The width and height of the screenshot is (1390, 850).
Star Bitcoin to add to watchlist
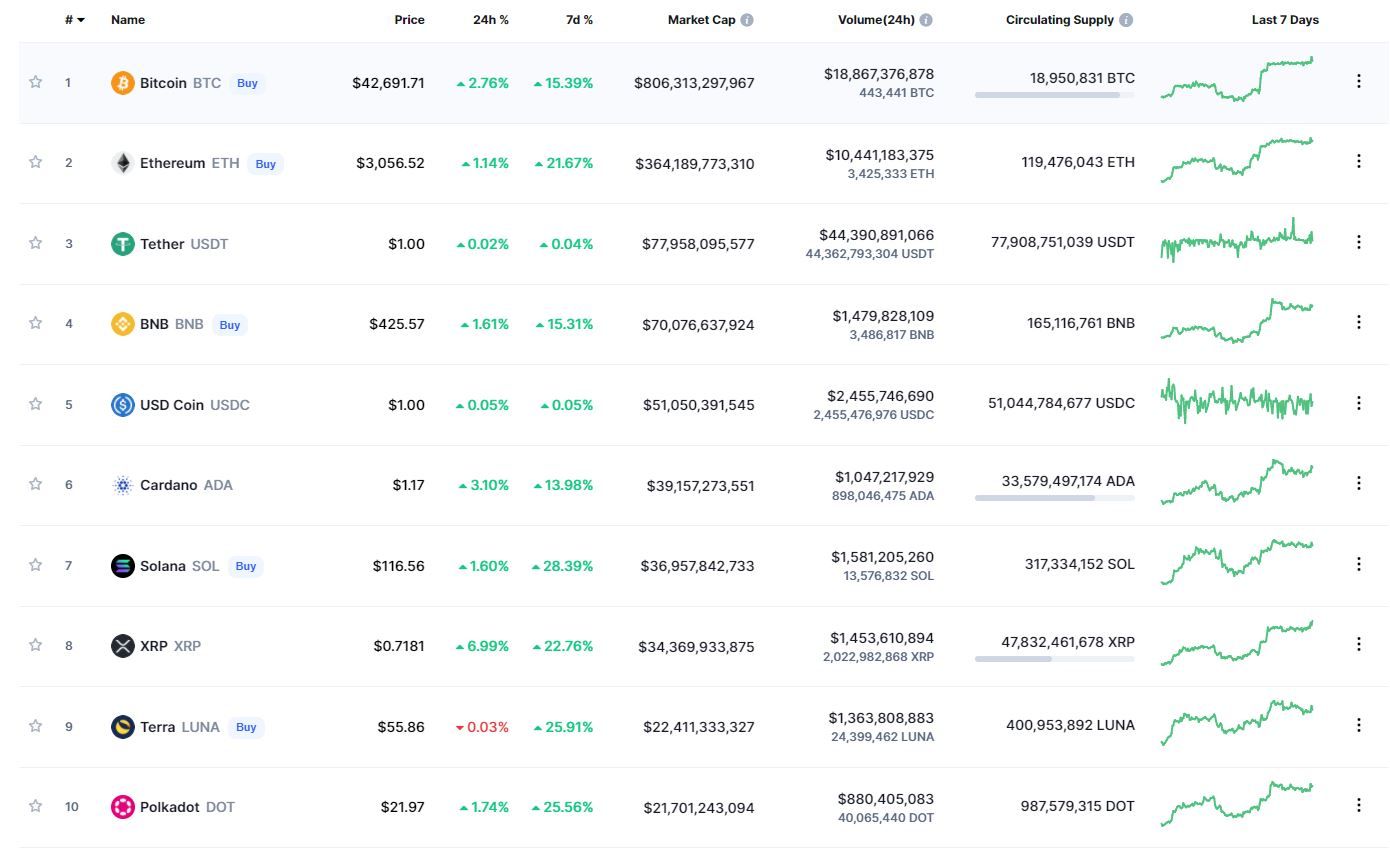coord(36,82)
